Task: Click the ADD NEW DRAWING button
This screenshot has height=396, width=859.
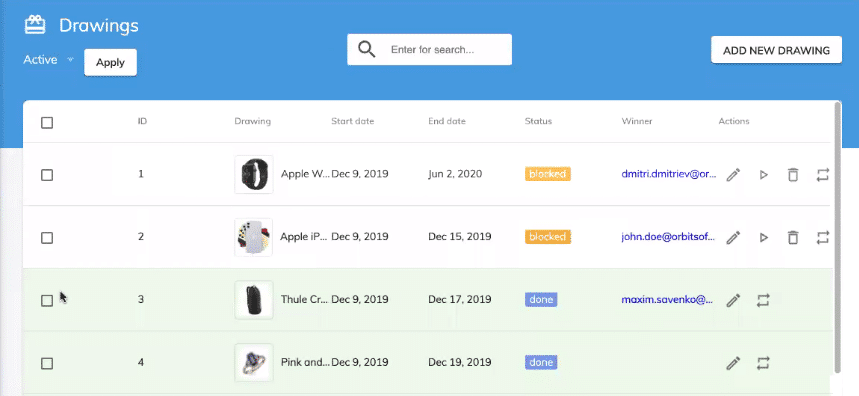Action: pos(776,50)
